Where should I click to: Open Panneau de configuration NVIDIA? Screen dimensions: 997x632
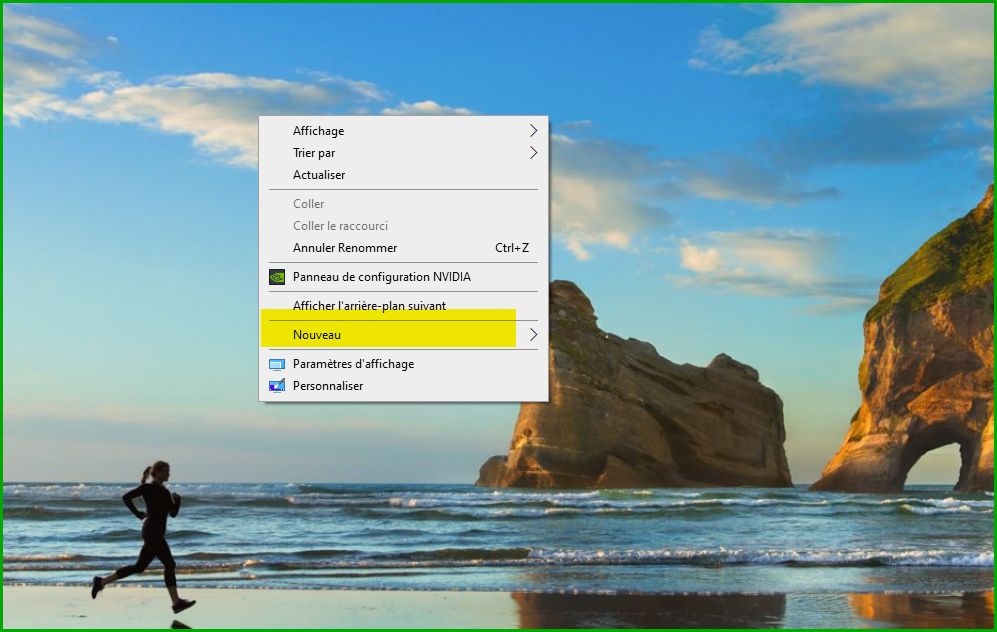click(381, 277)
